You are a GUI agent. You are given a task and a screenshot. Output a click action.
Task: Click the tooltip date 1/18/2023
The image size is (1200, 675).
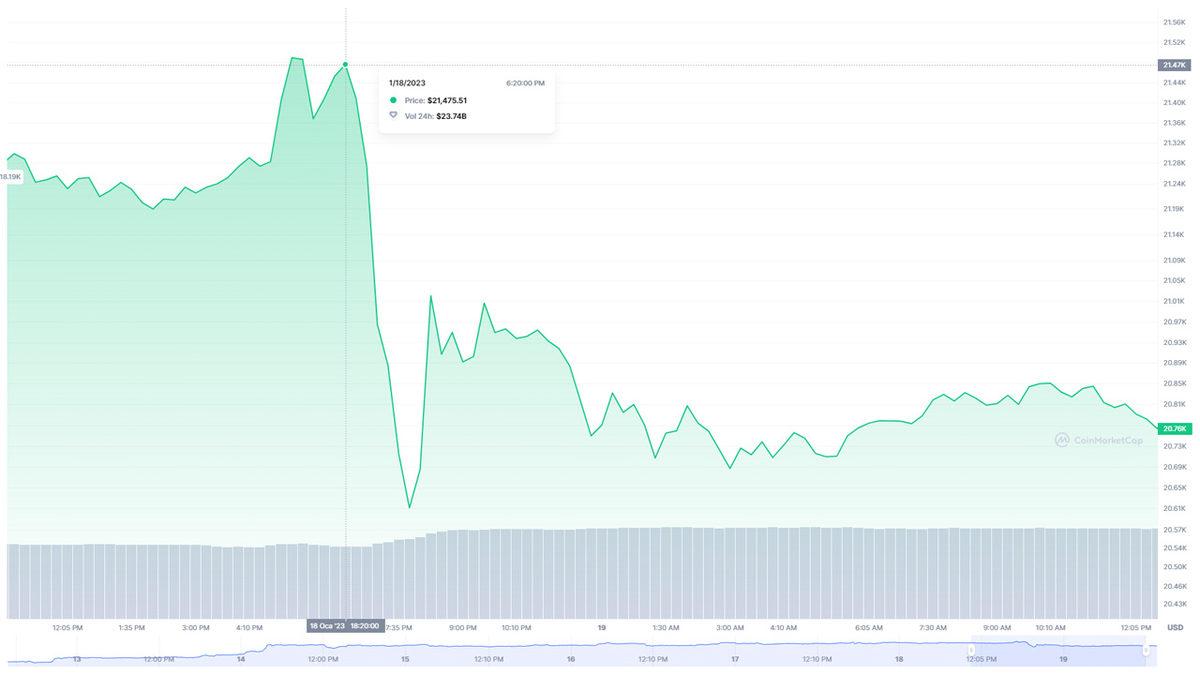pyautogui.click(x=407, y=83)
